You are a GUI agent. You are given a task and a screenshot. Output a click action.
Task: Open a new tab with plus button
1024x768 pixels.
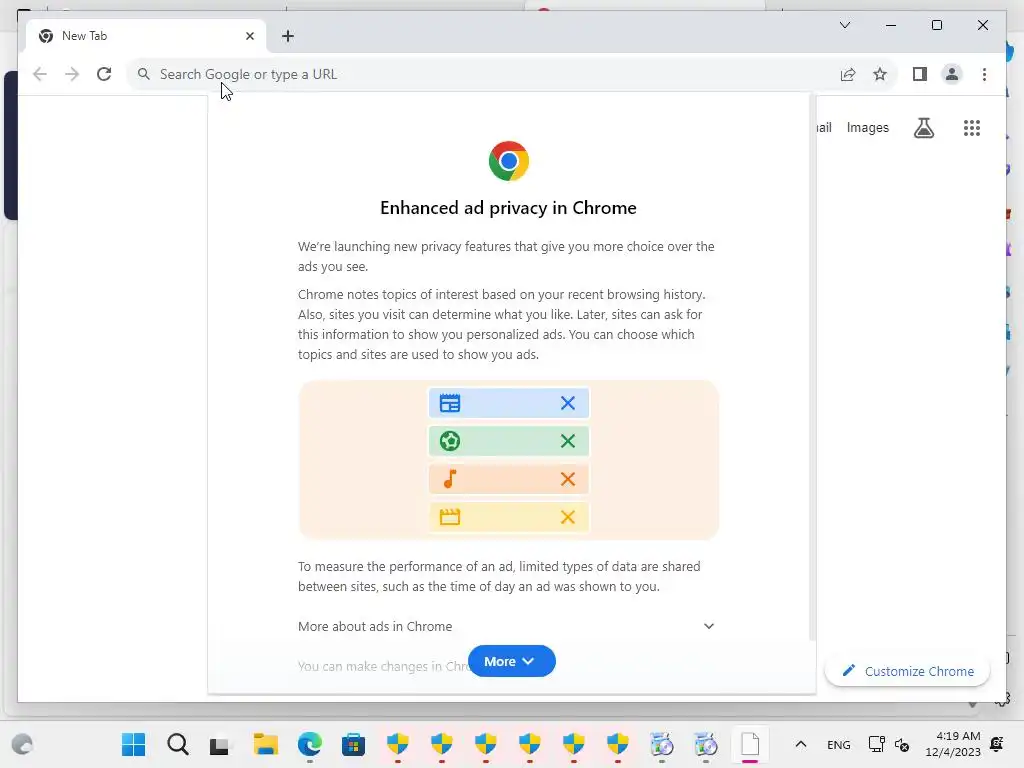[288, 36]
